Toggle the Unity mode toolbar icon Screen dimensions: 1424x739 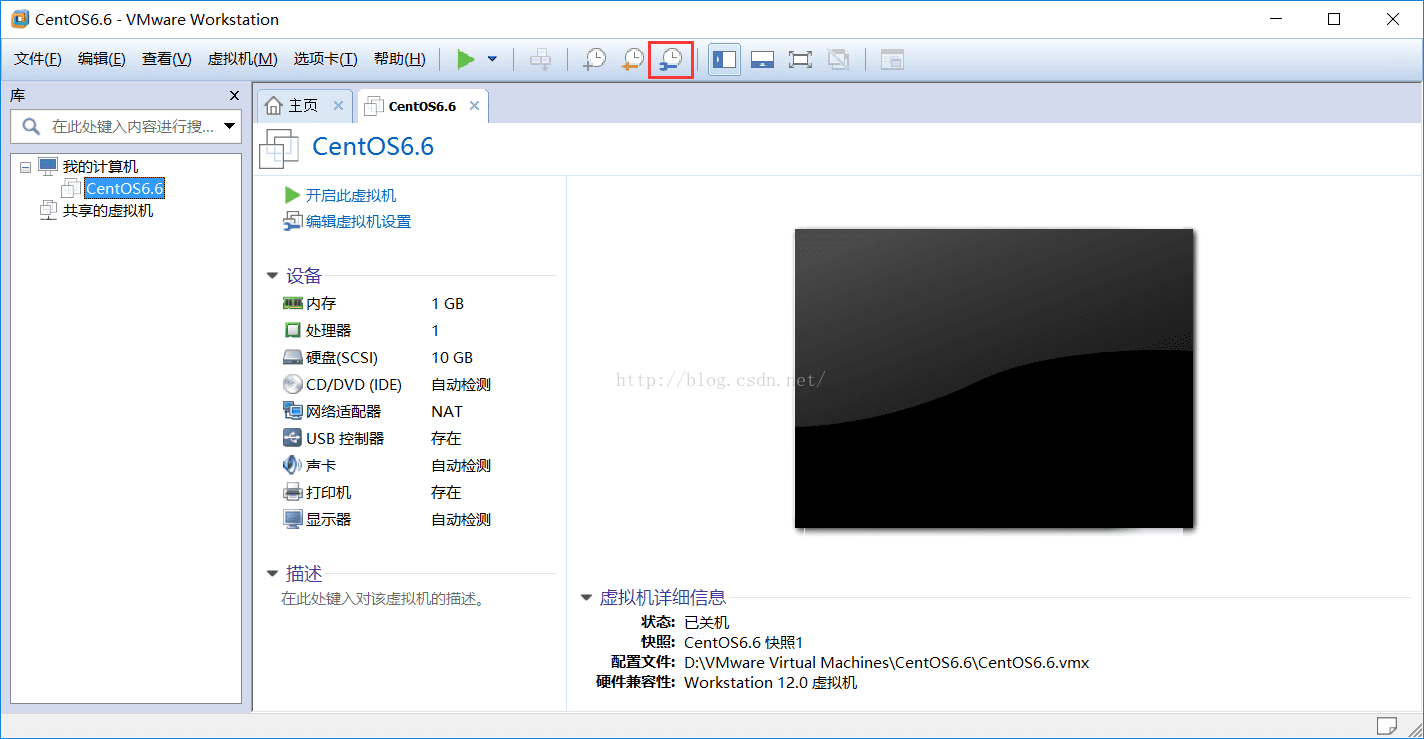pyautogui.click(x=839, y=59)
